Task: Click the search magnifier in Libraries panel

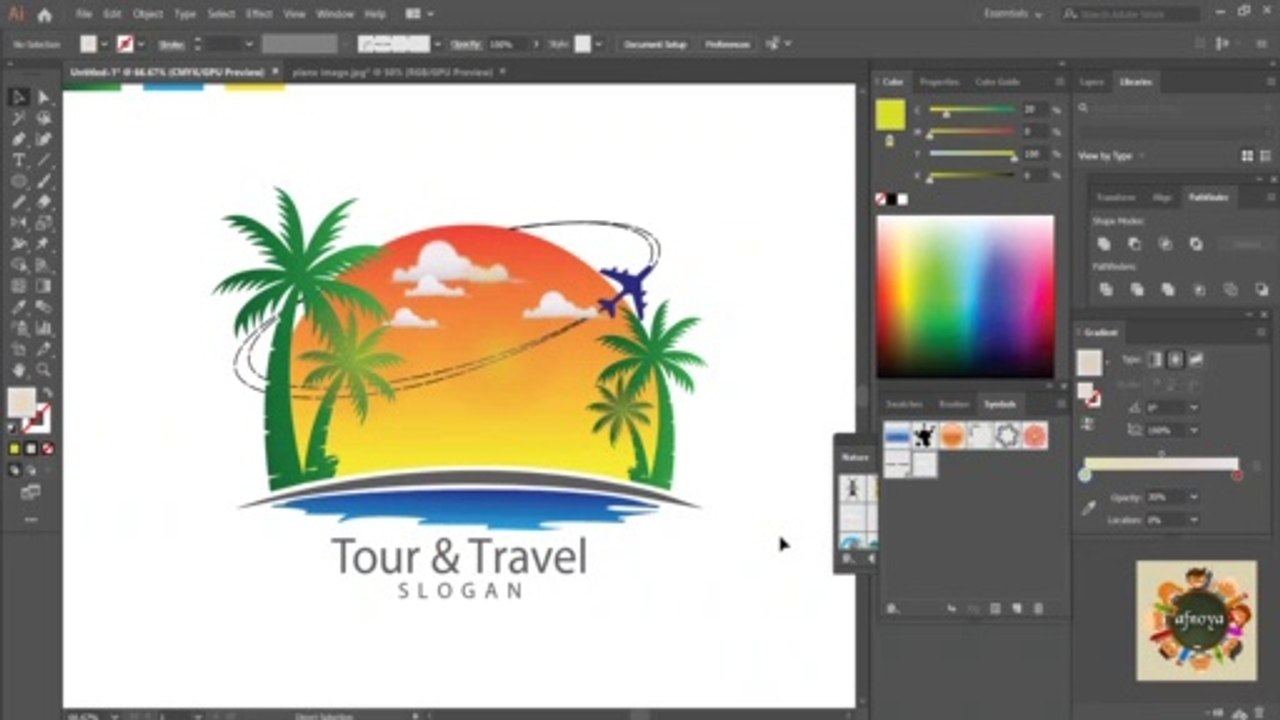Action: coord(1083,108)
